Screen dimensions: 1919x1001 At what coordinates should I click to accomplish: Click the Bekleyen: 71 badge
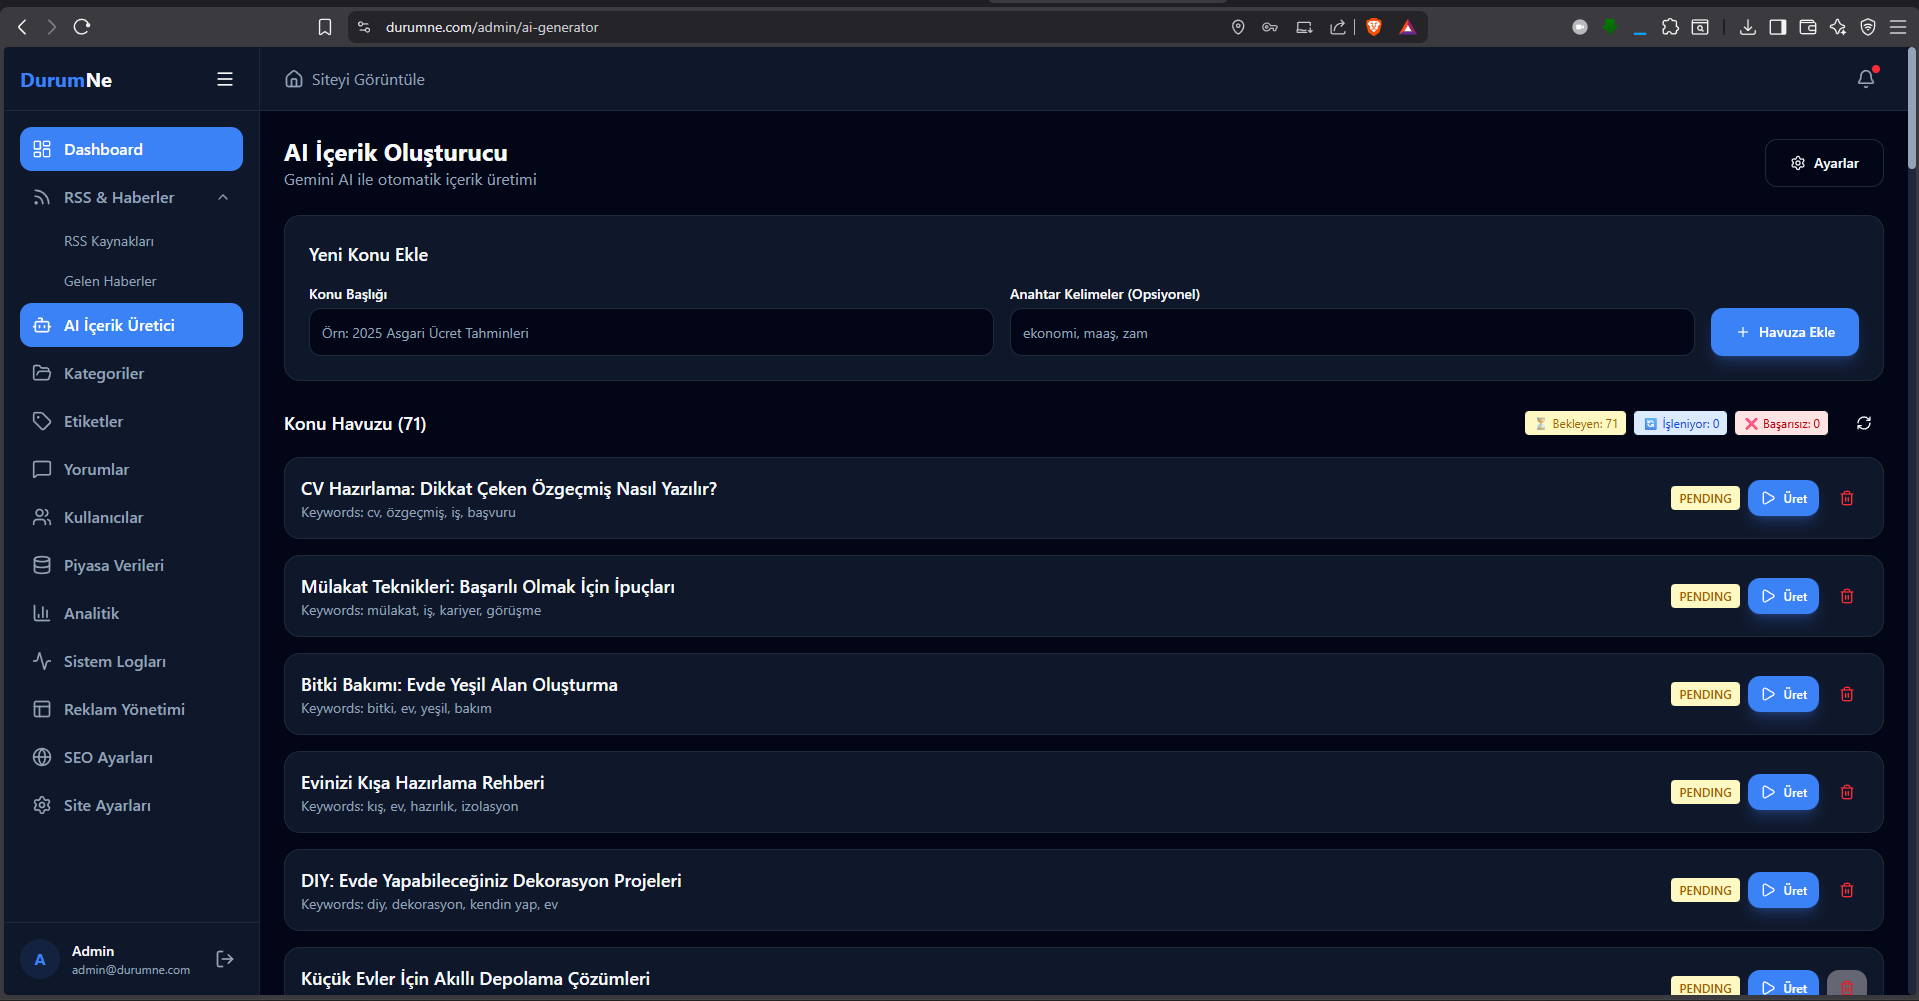tap(1575, 423)
